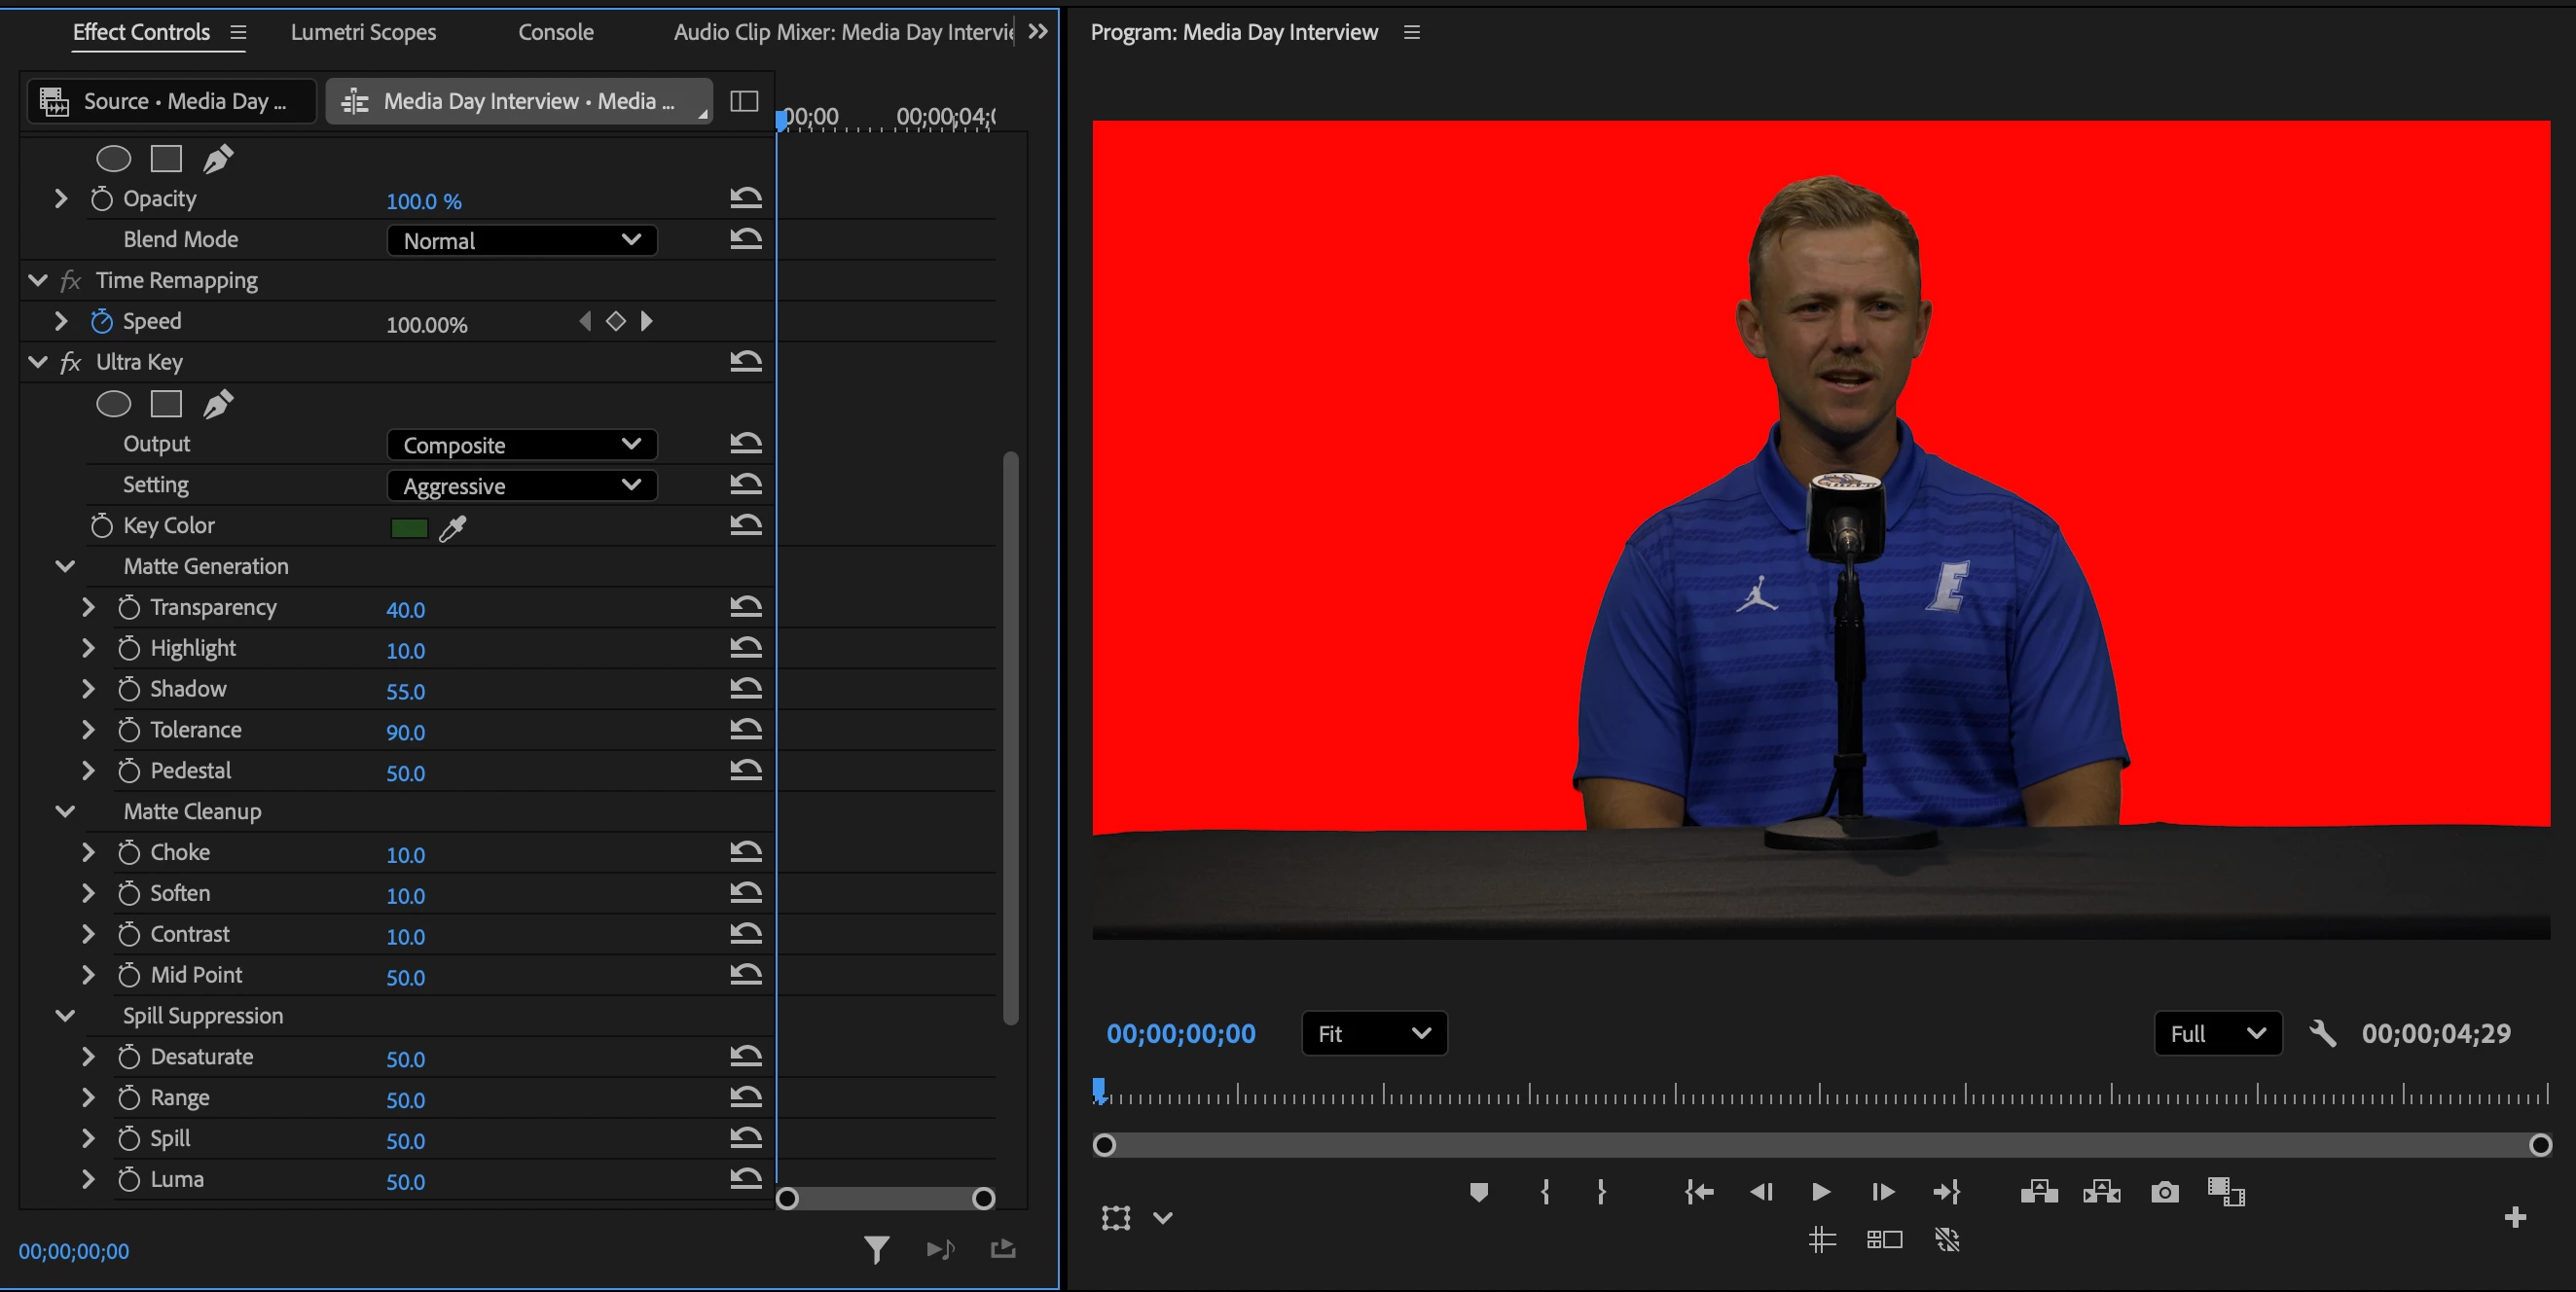Create ellipse mask under Ultra Key

[113, 404]
